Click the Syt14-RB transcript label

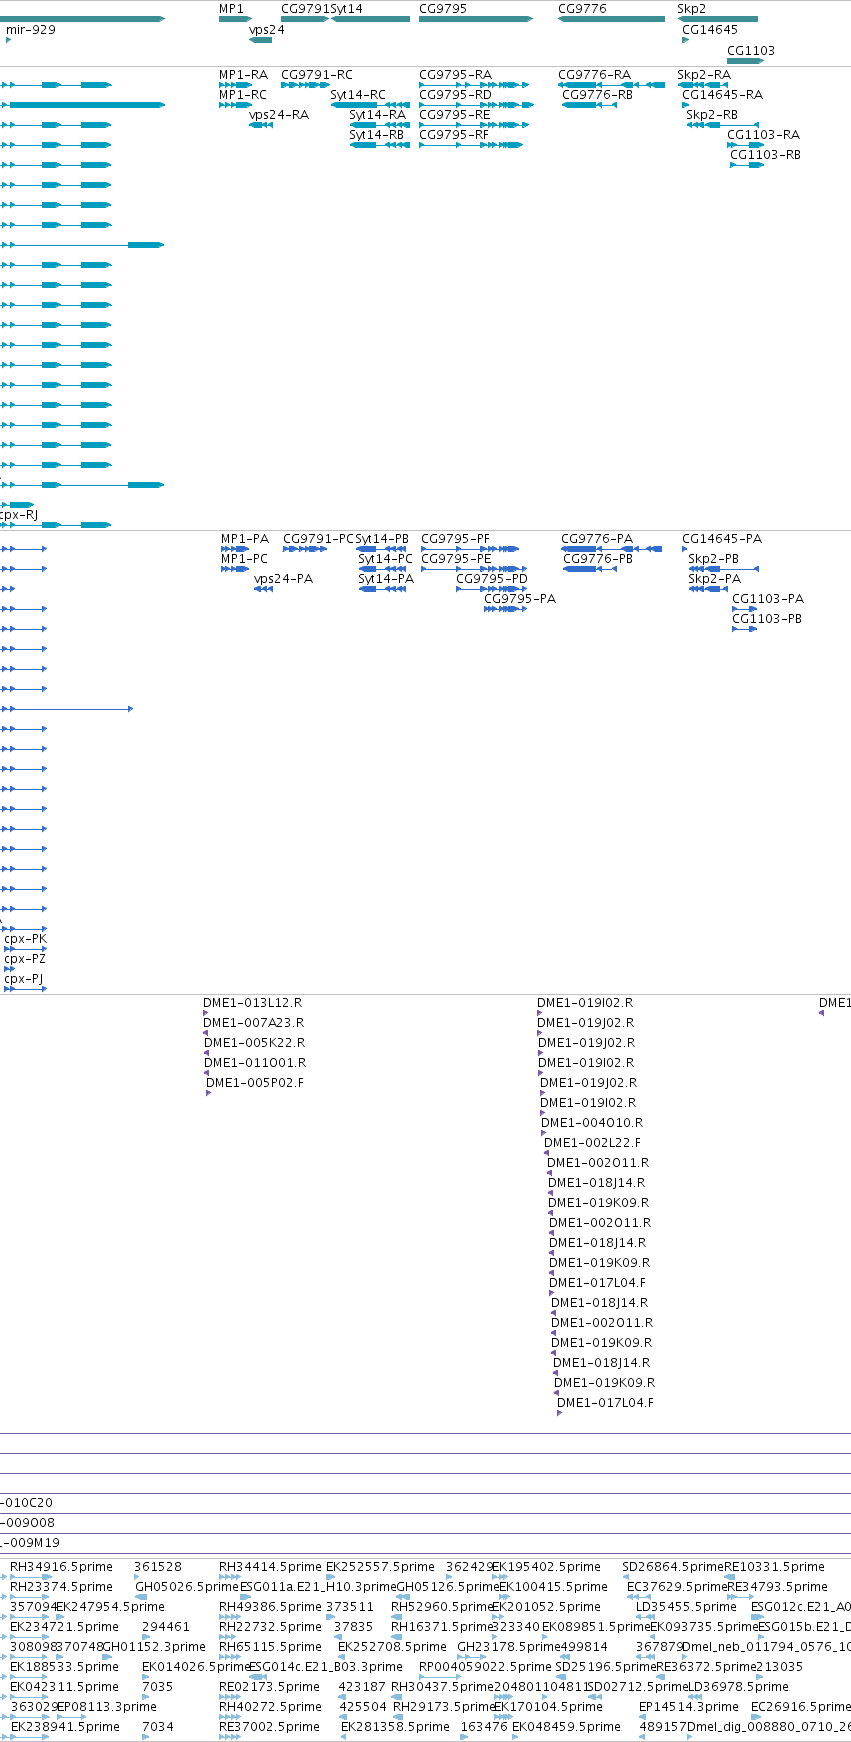tap(377, 135)
